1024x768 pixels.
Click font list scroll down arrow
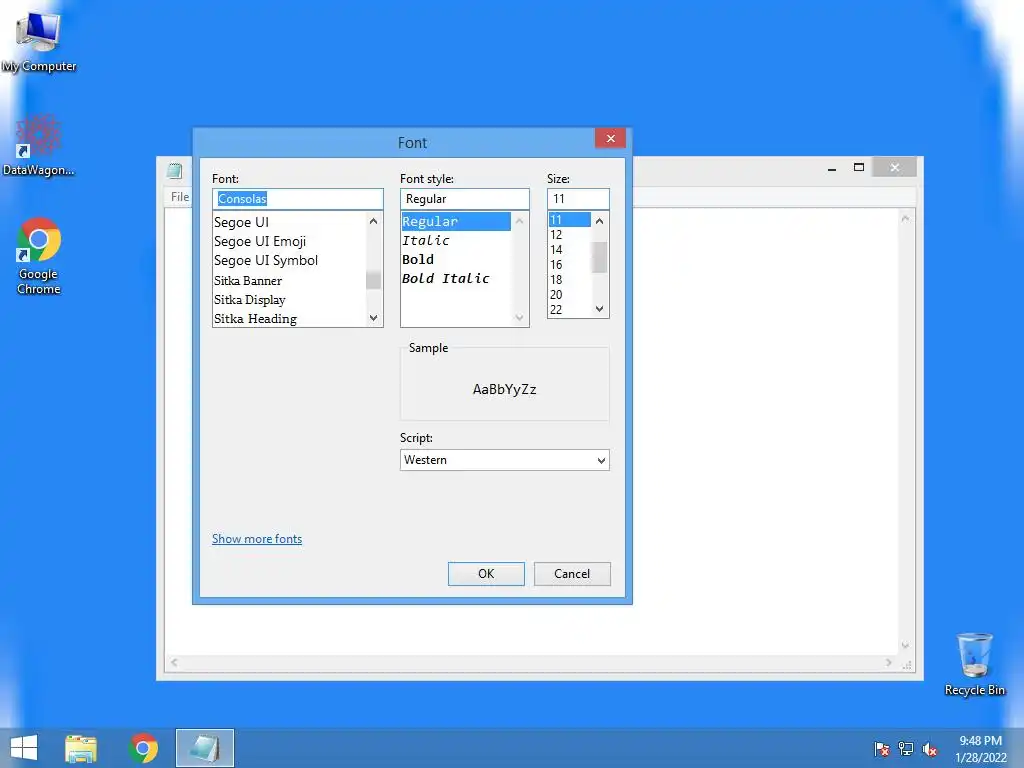point(374,318)
